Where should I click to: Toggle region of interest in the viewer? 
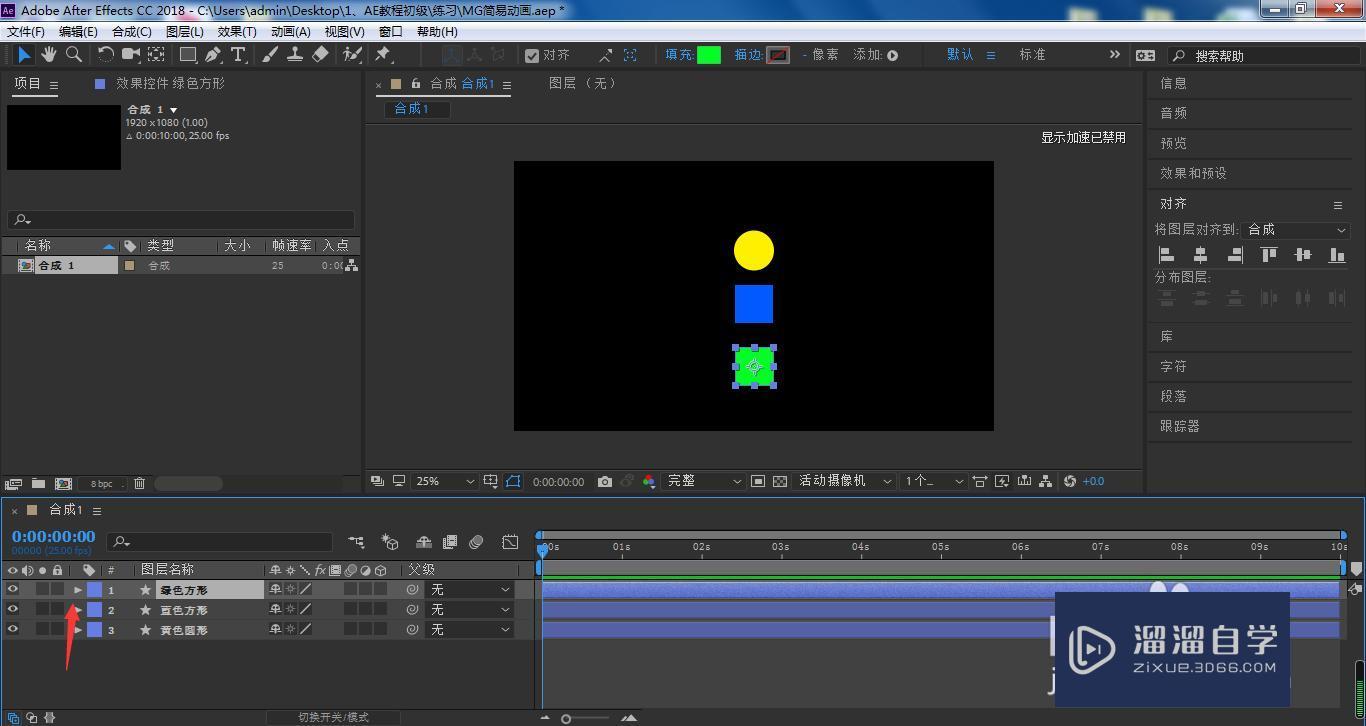pos(758,482)
